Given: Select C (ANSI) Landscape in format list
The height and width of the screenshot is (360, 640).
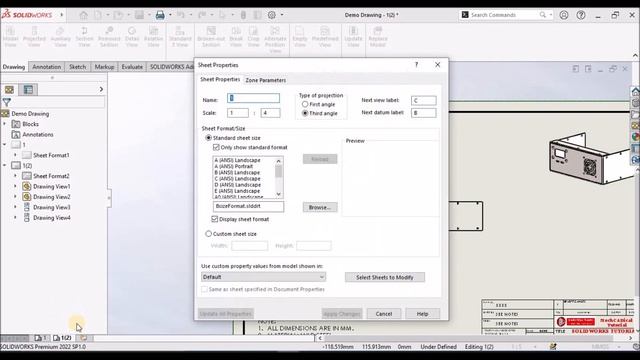Looking at the screenshot, I should point(237,178).
